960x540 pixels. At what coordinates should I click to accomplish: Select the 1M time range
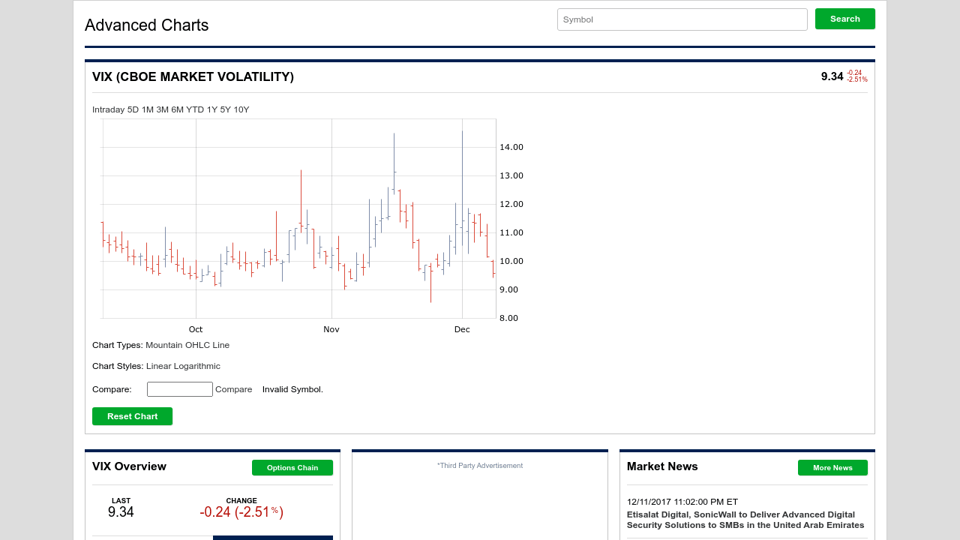coord(147,110)
